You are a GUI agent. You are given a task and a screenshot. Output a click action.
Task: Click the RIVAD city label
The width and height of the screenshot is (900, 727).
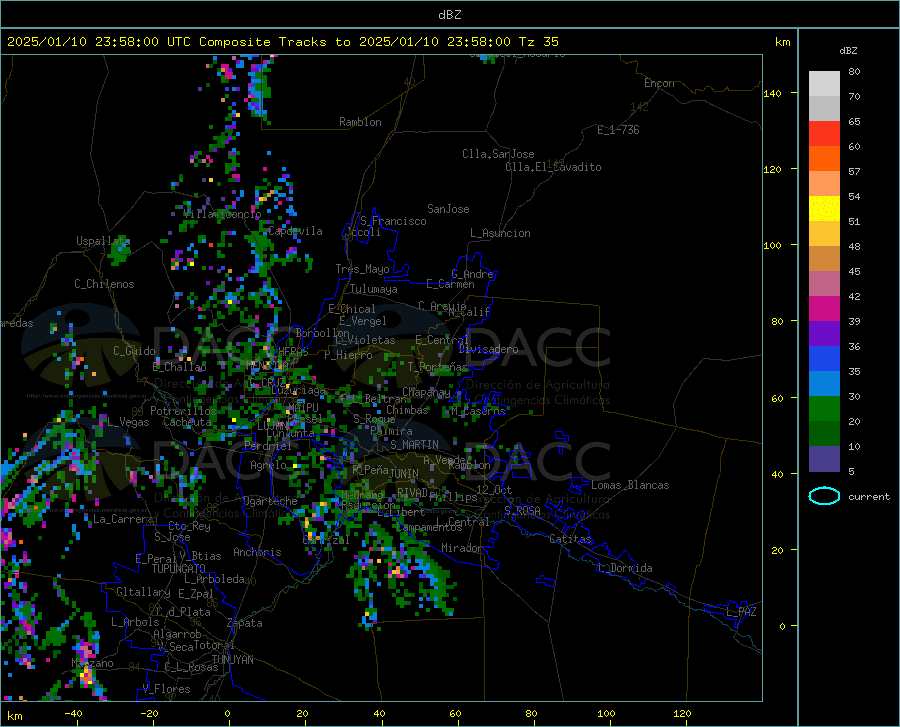(x=412, y=493)
